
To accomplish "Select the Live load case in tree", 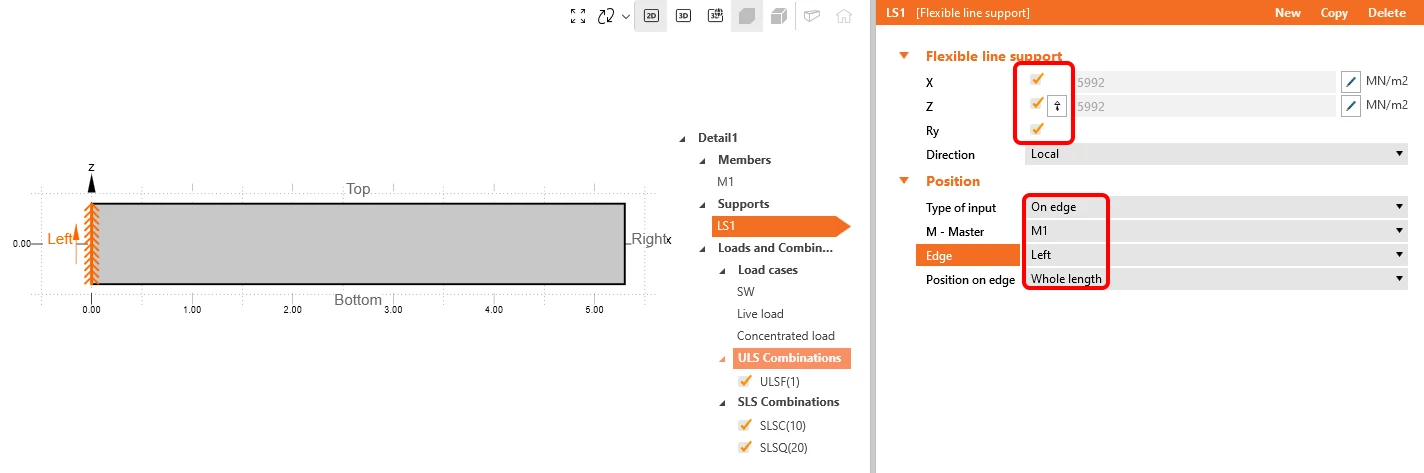I will tap(760, 314).
